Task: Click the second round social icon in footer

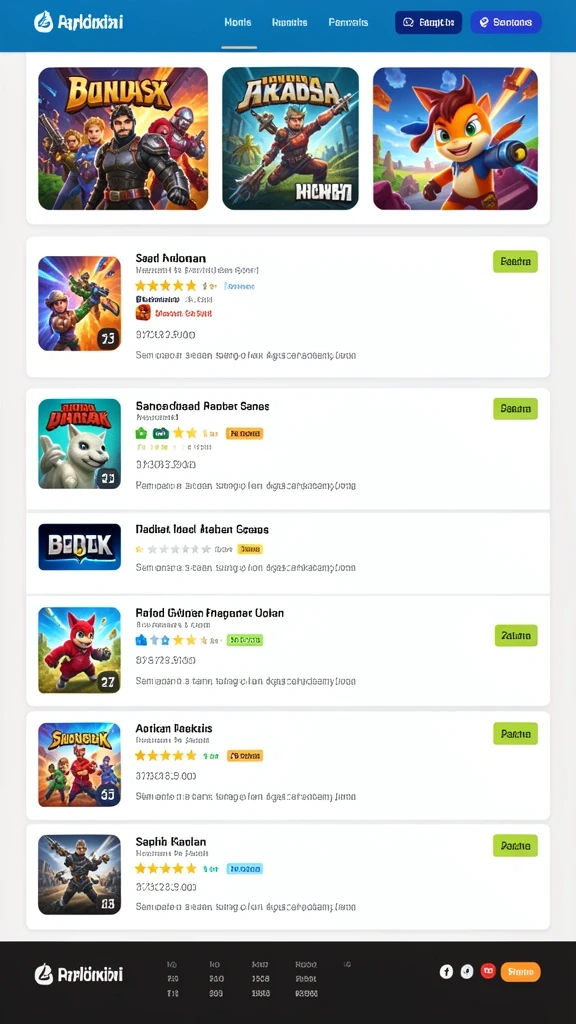Action: pyautogui.click(x=466, y=972)
